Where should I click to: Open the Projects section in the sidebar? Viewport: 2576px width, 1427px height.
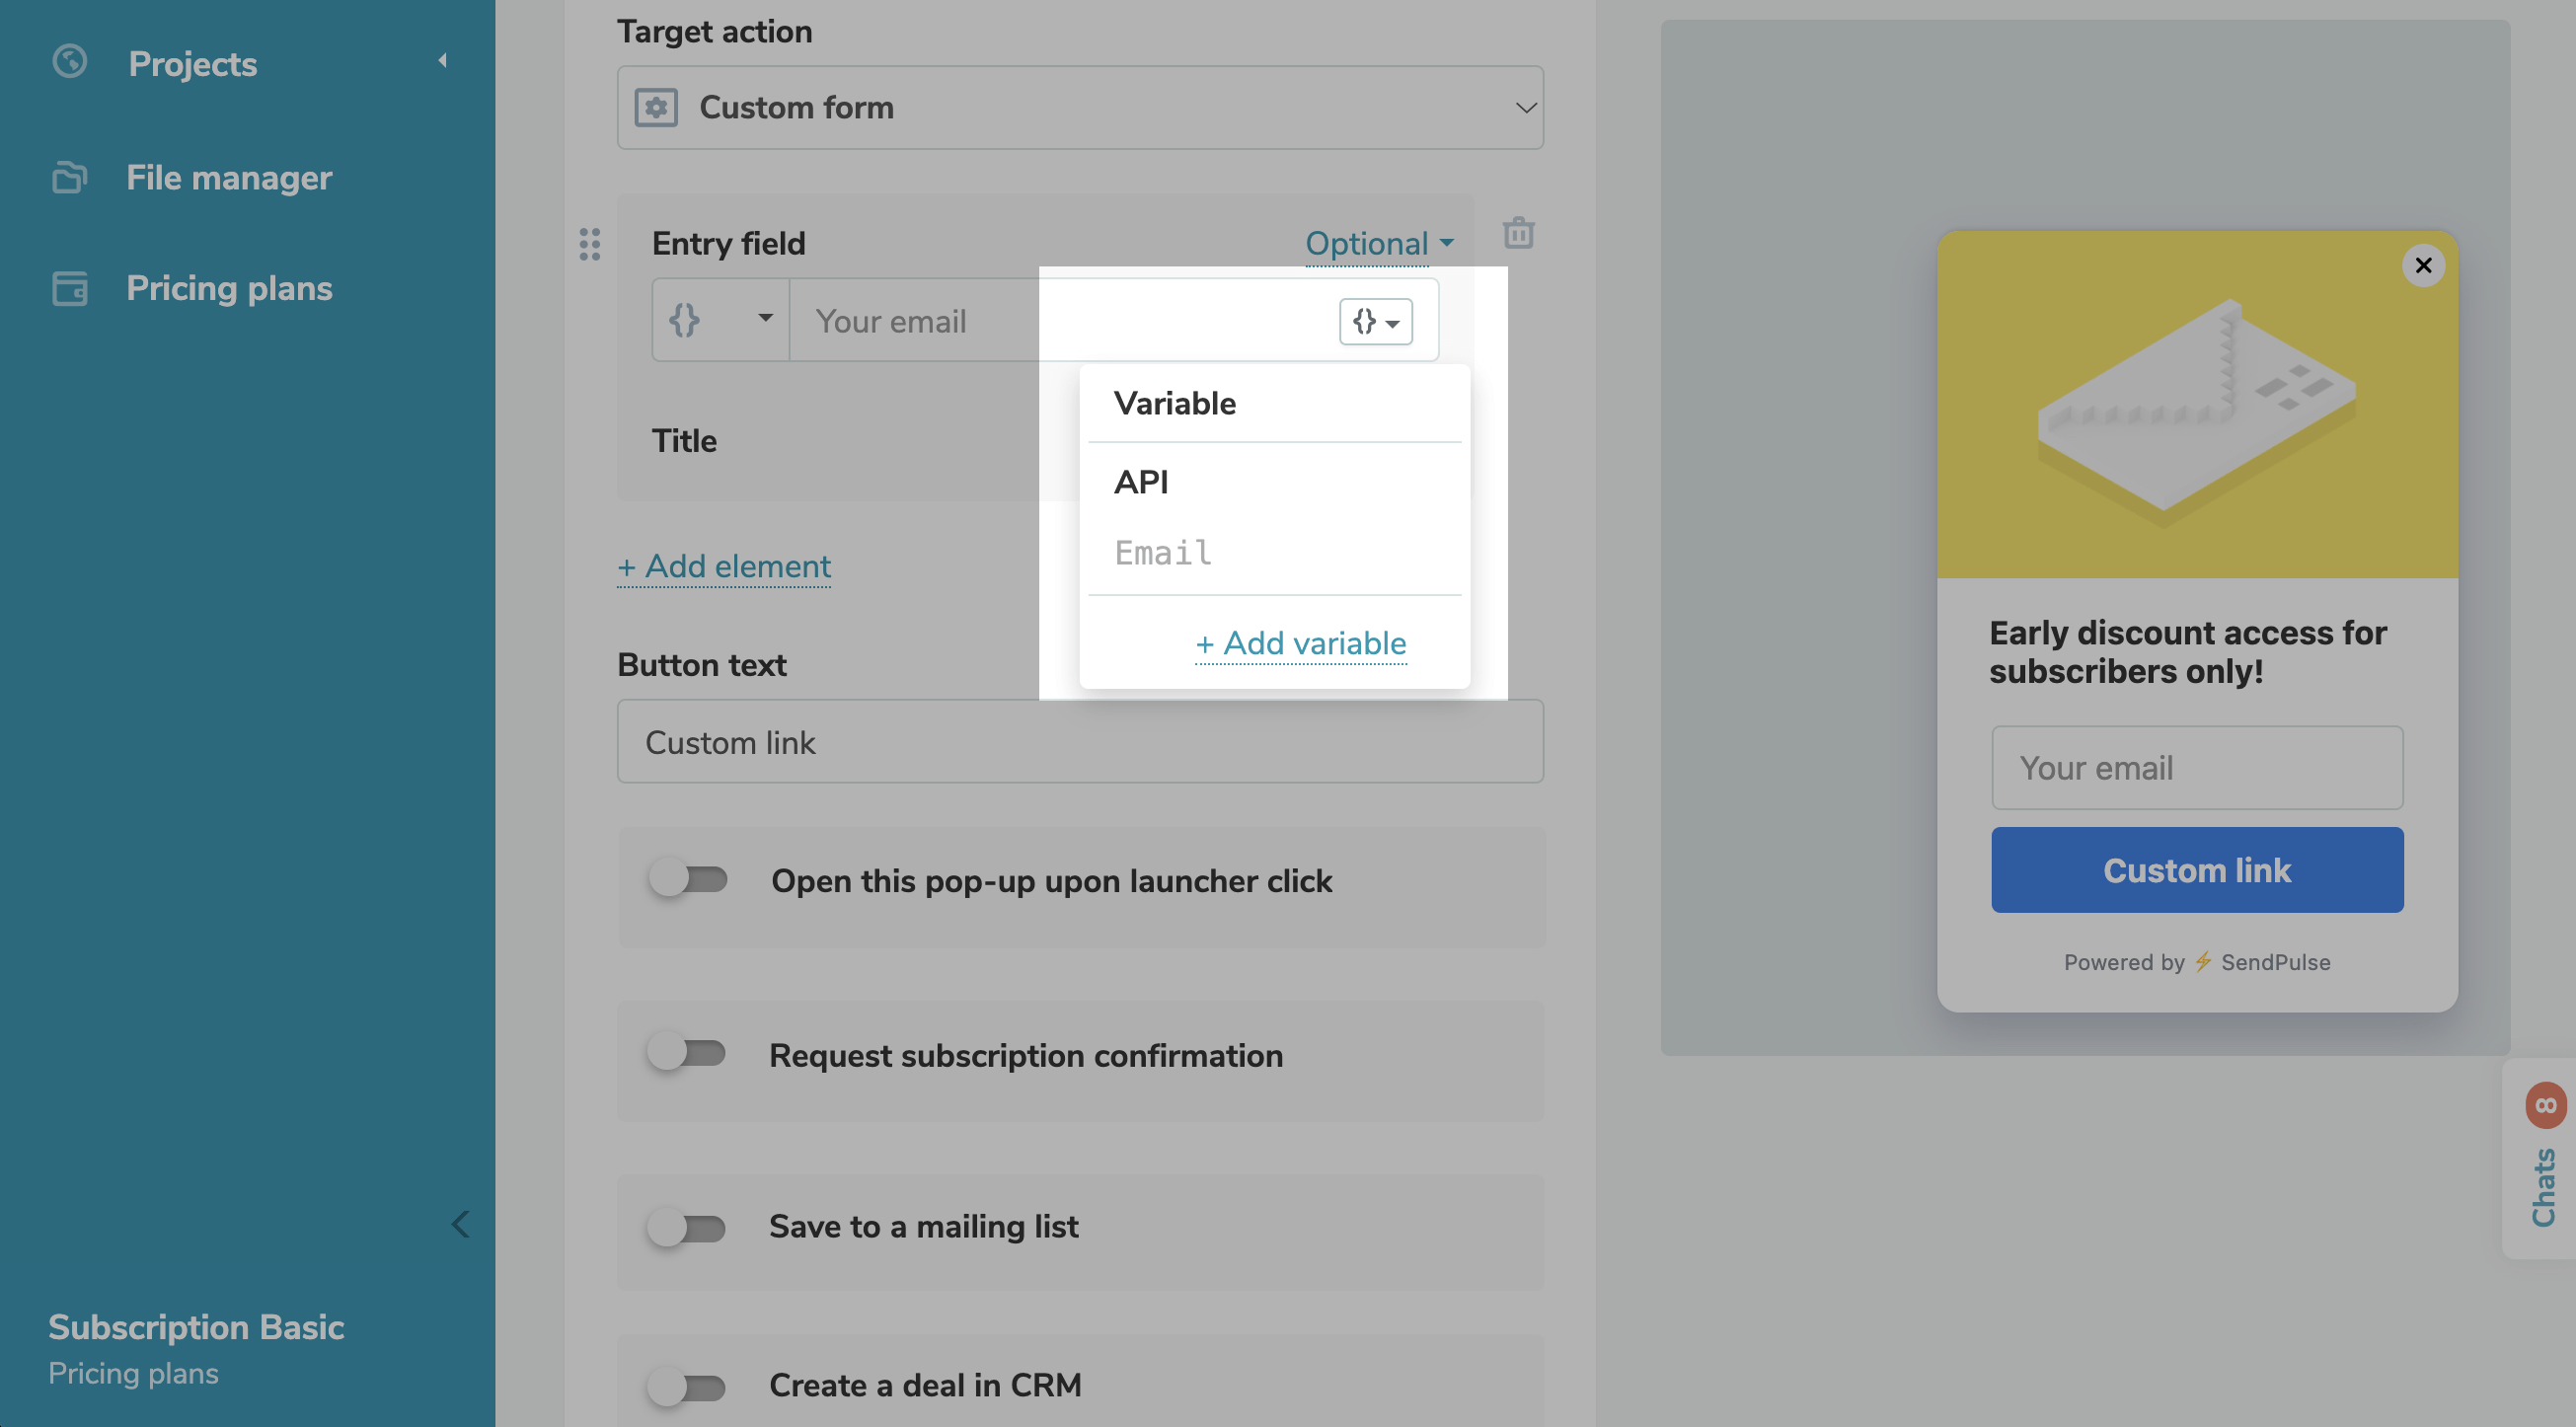pos(191,63)
